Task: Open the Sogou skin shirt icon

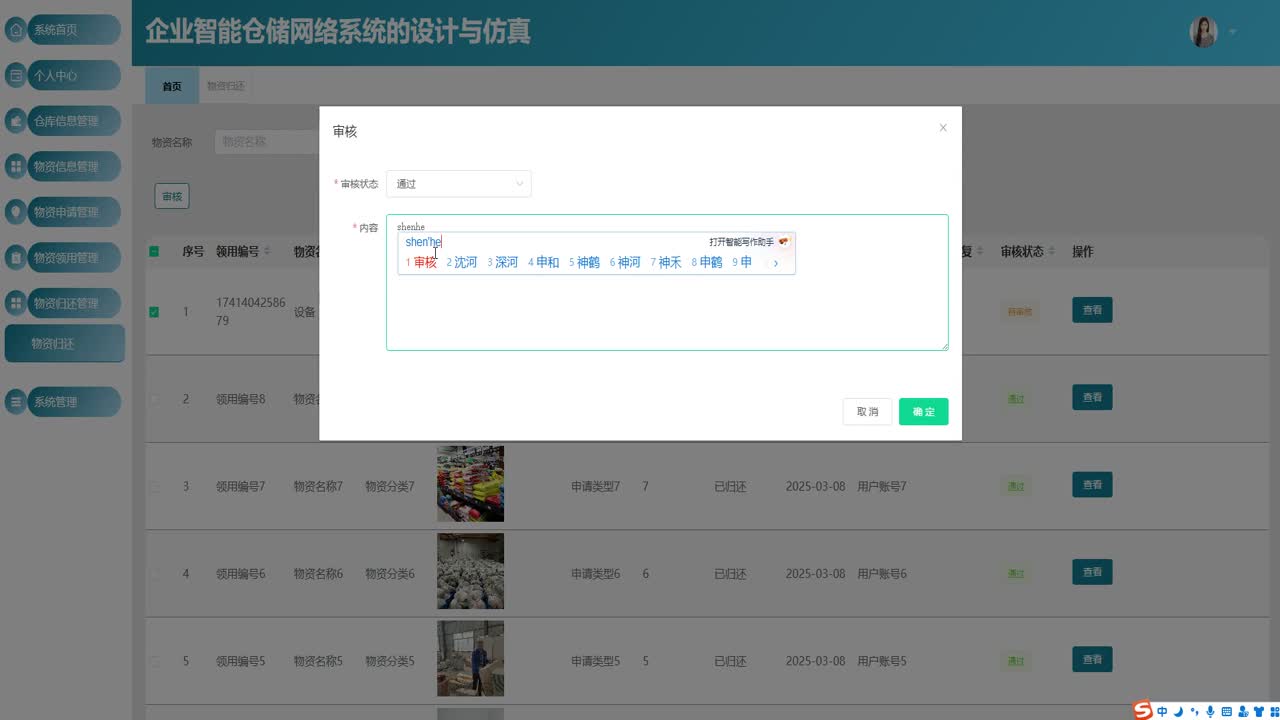Action: (x=1257, y=712)
